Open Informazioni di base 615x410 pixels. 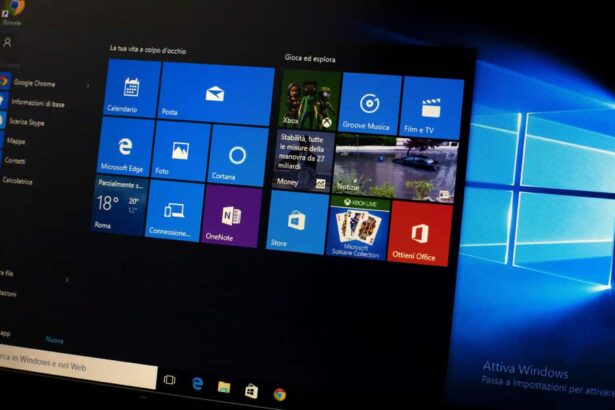click(x=38, y=103)
